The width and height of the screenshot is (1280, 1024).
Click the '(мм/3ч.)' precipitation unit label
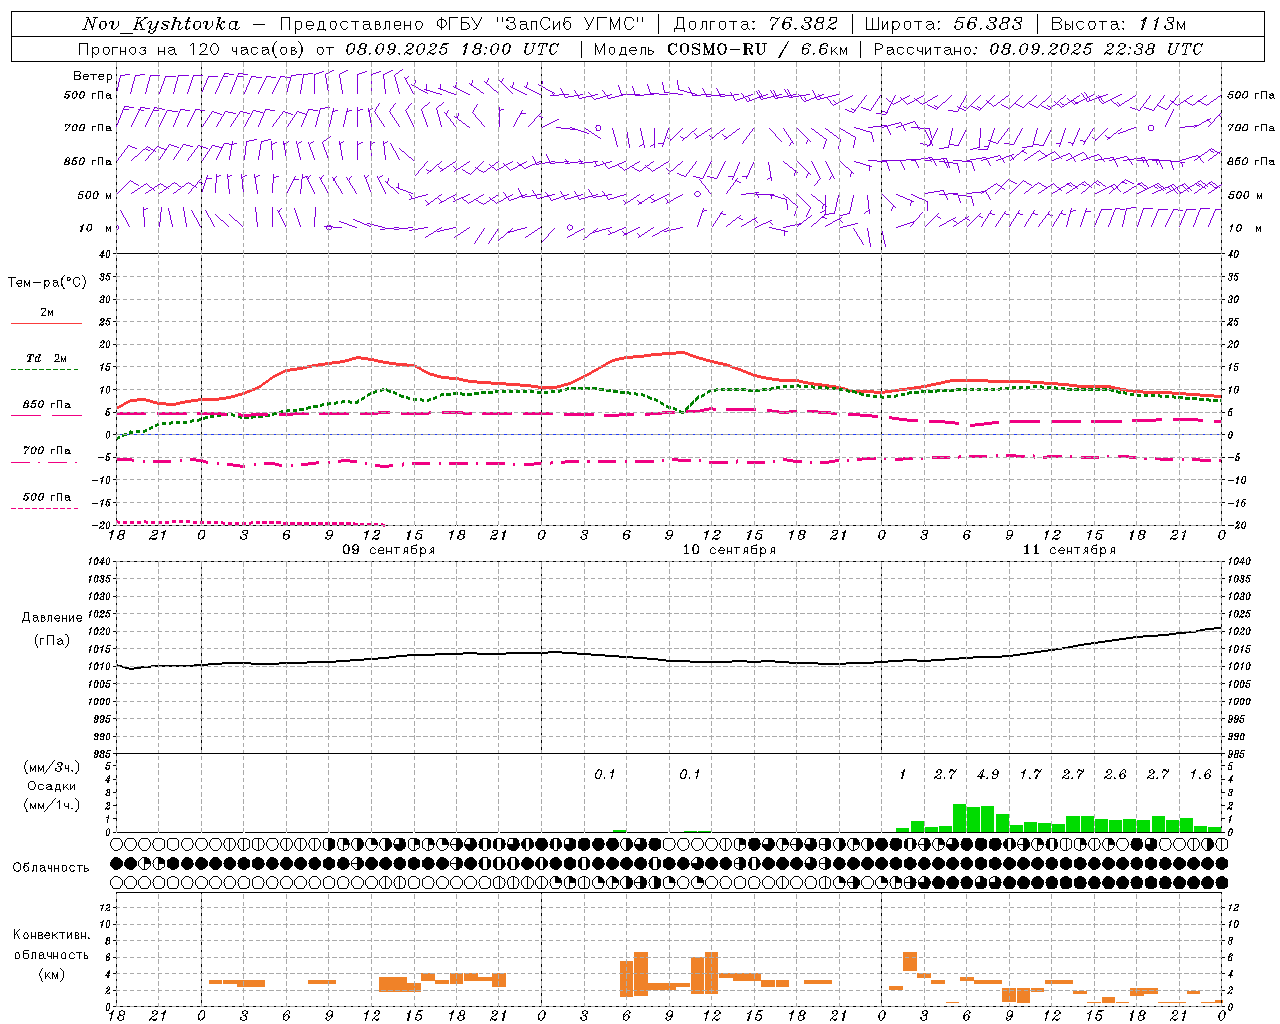point(51,768)
